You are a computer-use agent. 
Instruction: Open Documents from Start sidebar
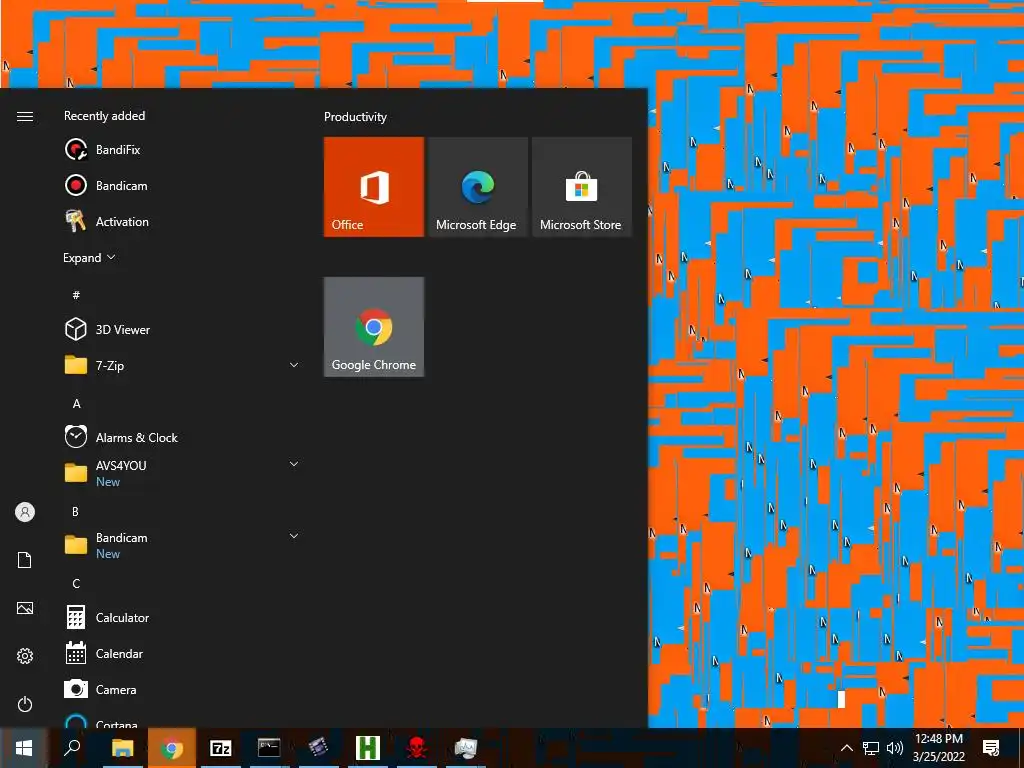25,560
